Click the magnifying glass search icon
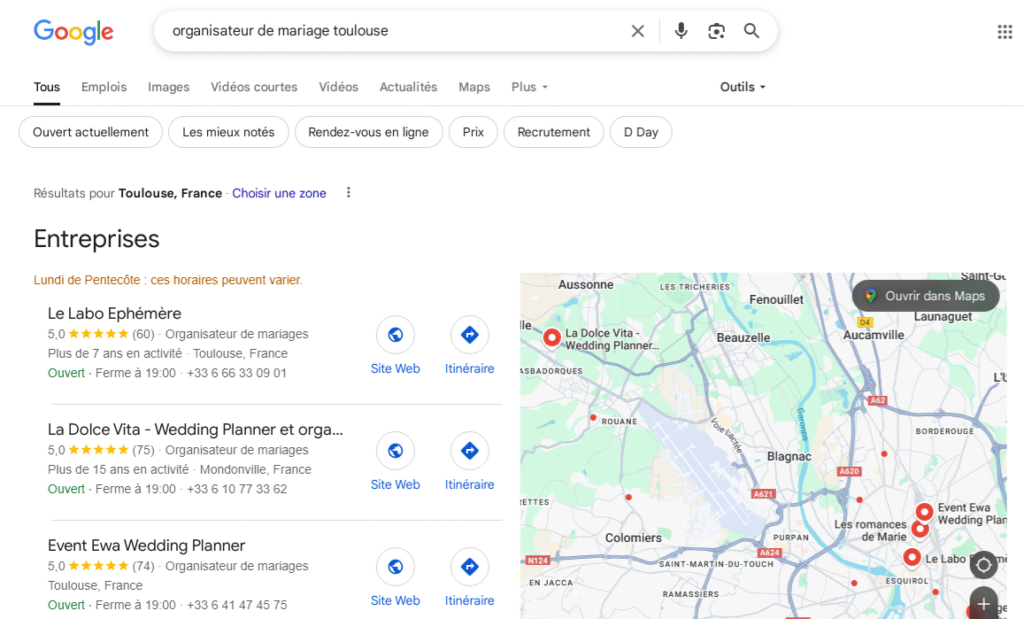Image resolution: width=1024 pixels, height=619 pixels. click(752, 31)
